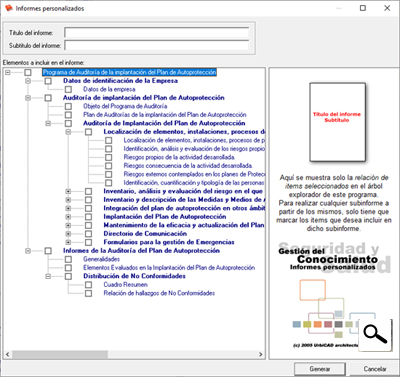
Task: Select Identificación, cuantificación y tipología item
Action: [194, 183]
